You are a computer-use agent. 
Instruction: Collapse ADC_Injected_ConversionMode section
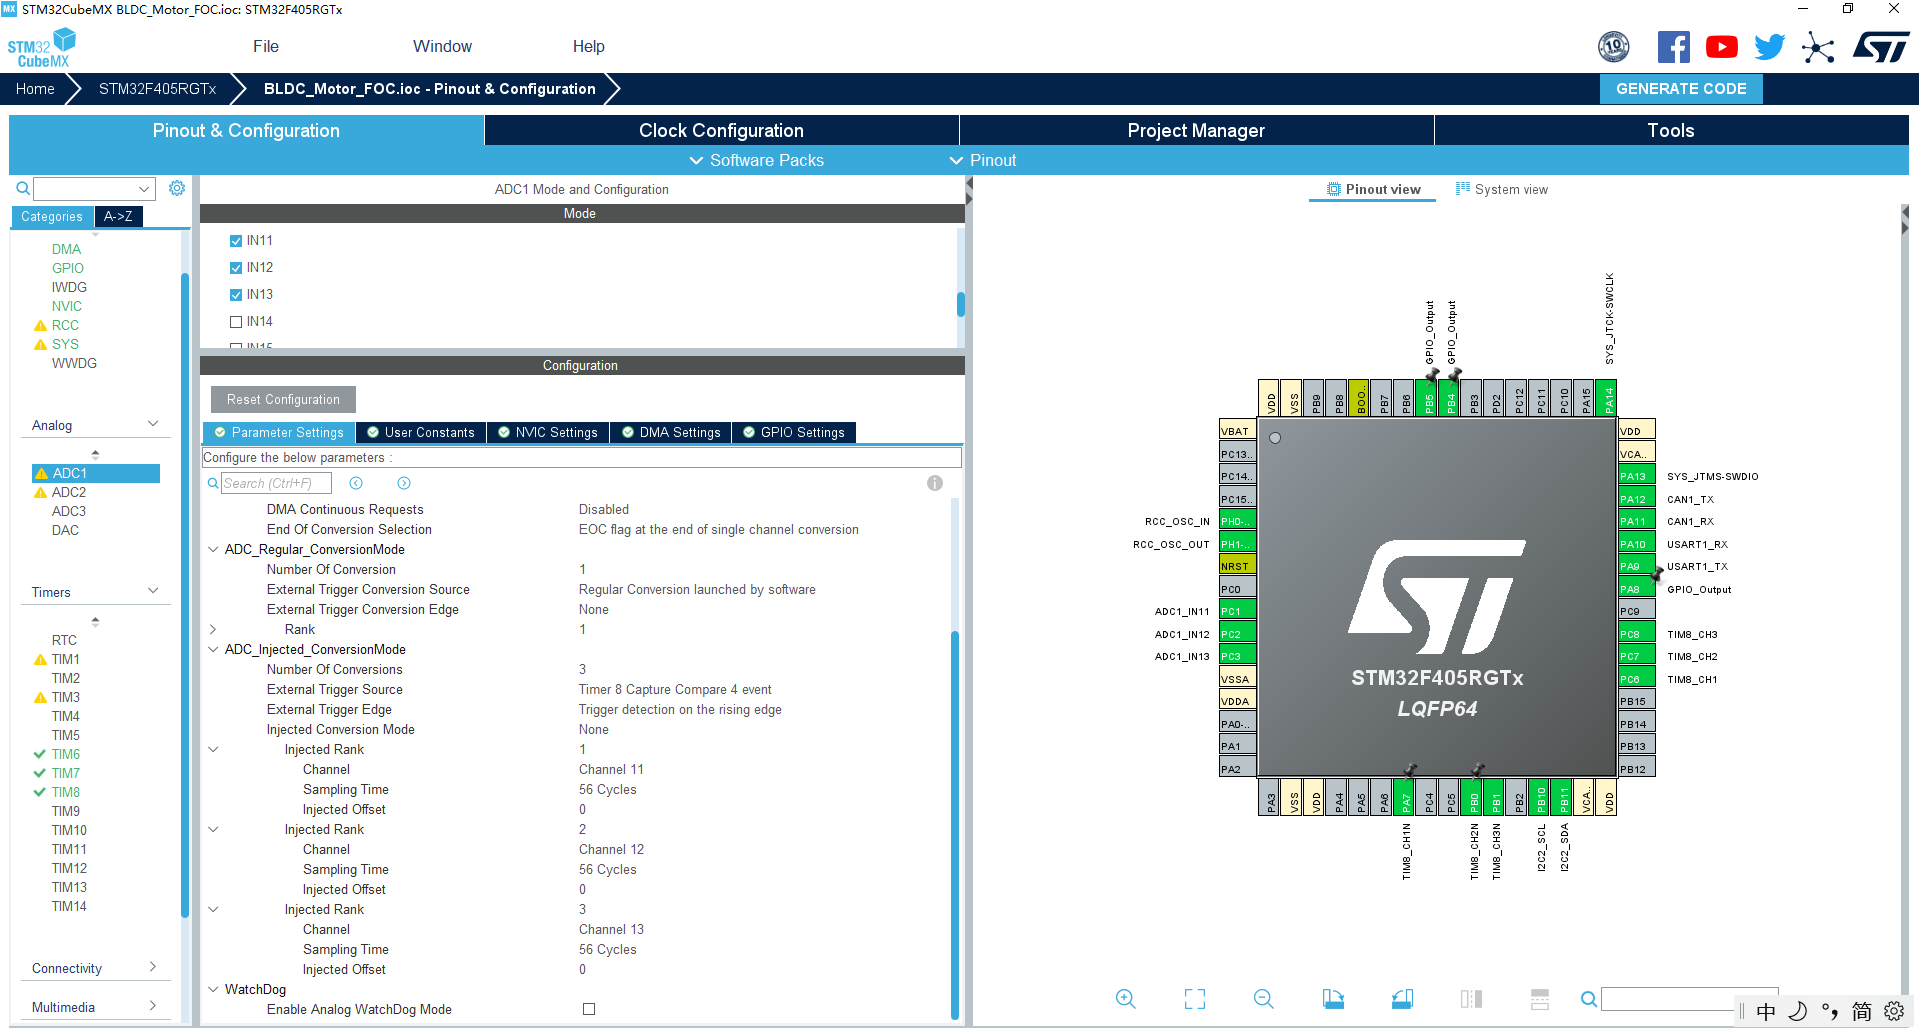click(x=213, y=649)
